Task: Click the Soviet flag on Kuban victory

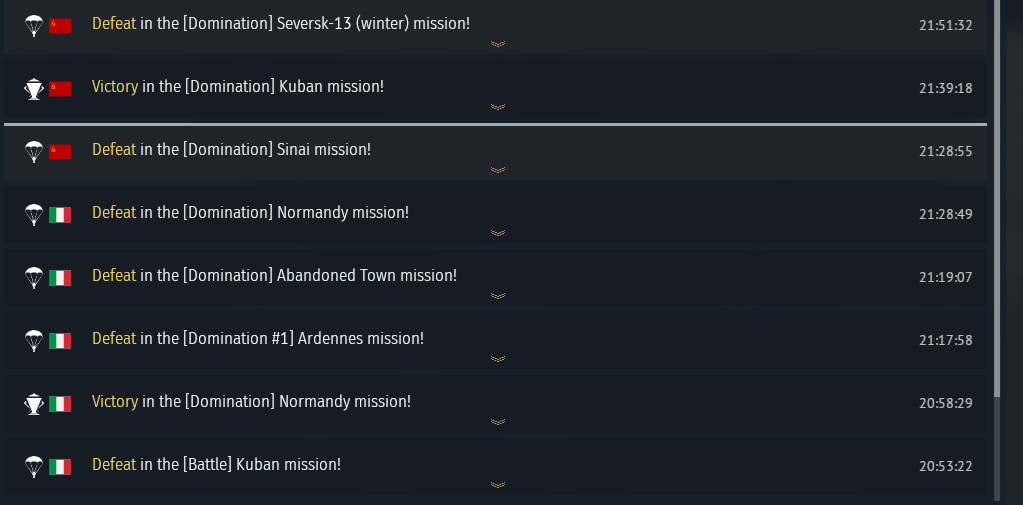Action: coord(61,89)
